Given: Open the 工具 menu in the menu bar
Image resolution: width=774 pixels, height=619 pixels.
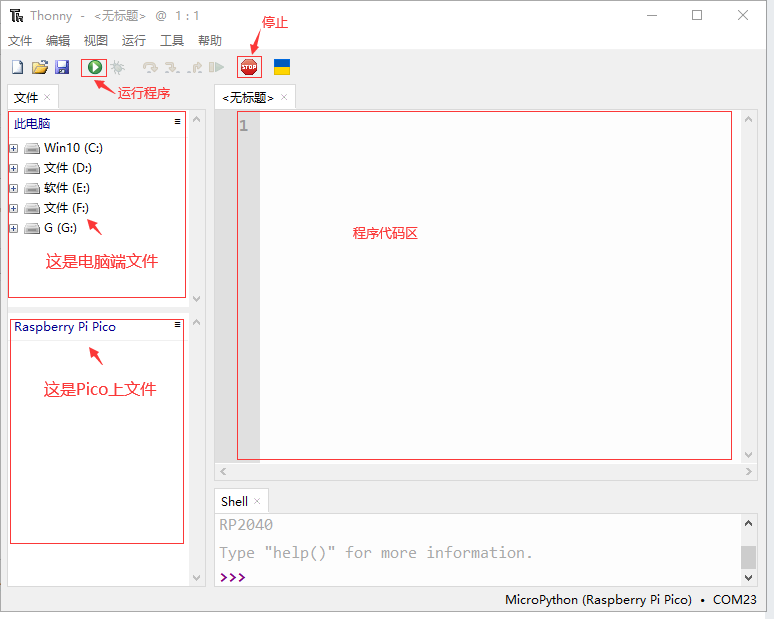Looking at the screenshot, I should [172, 40].
